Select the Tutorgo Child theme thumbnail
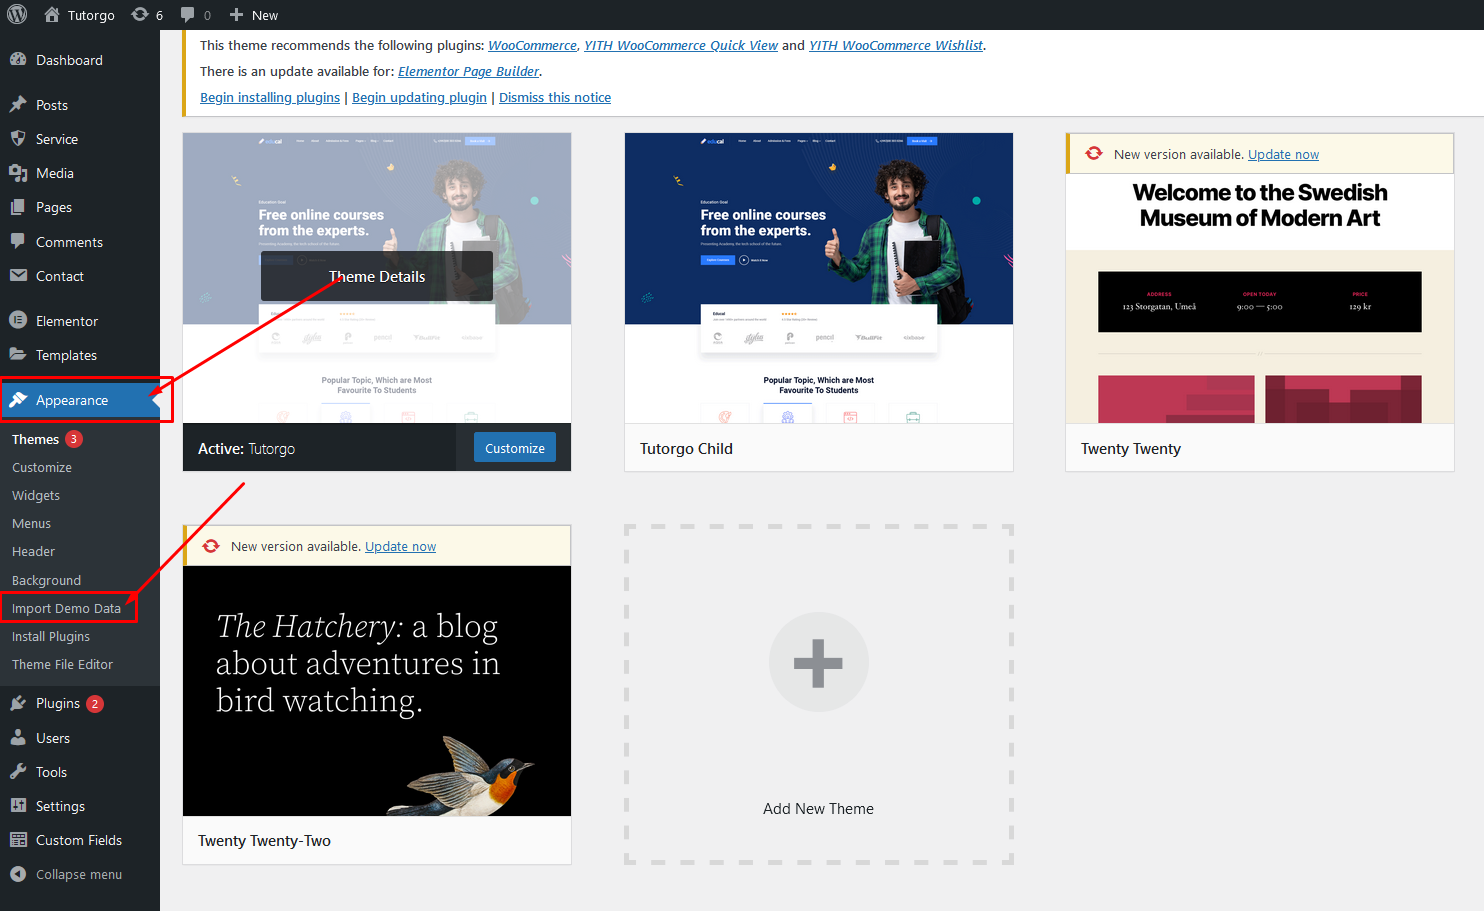This screenshot has height=911, width=1484. tap(819, 278)
